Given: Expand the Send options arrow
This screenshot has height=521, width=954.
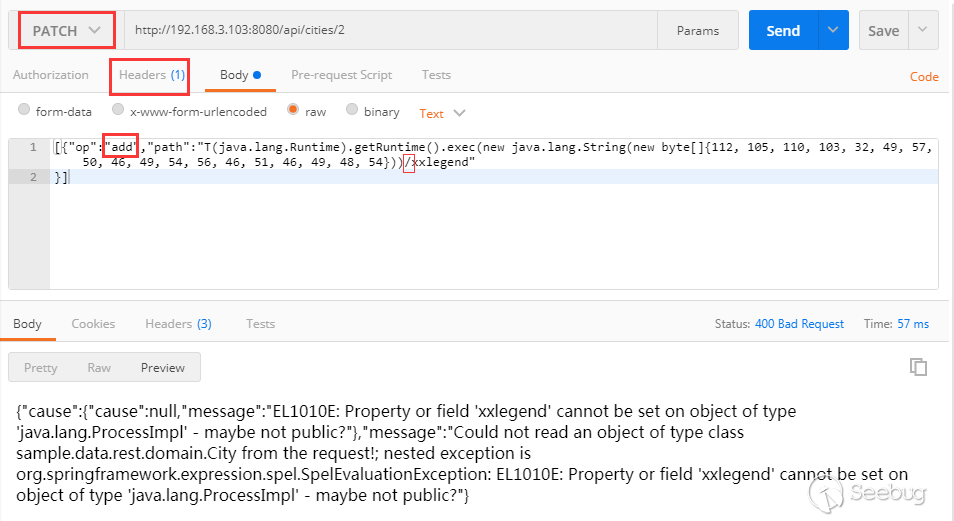Looking at the screenshot, I should [833, 30].
